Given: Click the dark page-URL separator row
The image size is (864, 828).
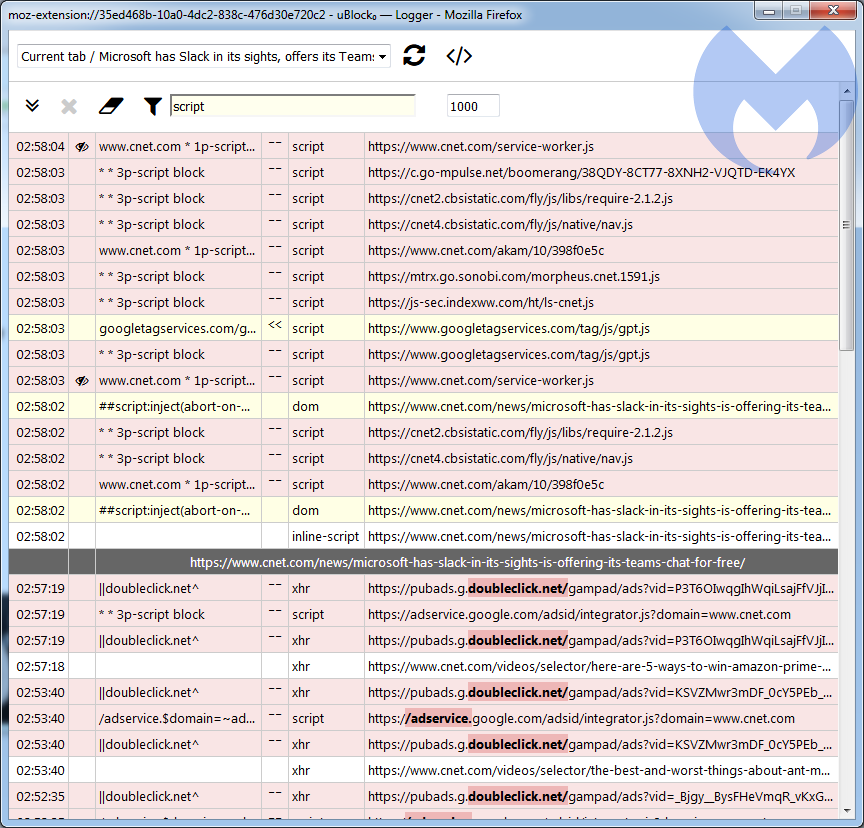Looking at the screenshot, I should [423, 562].
